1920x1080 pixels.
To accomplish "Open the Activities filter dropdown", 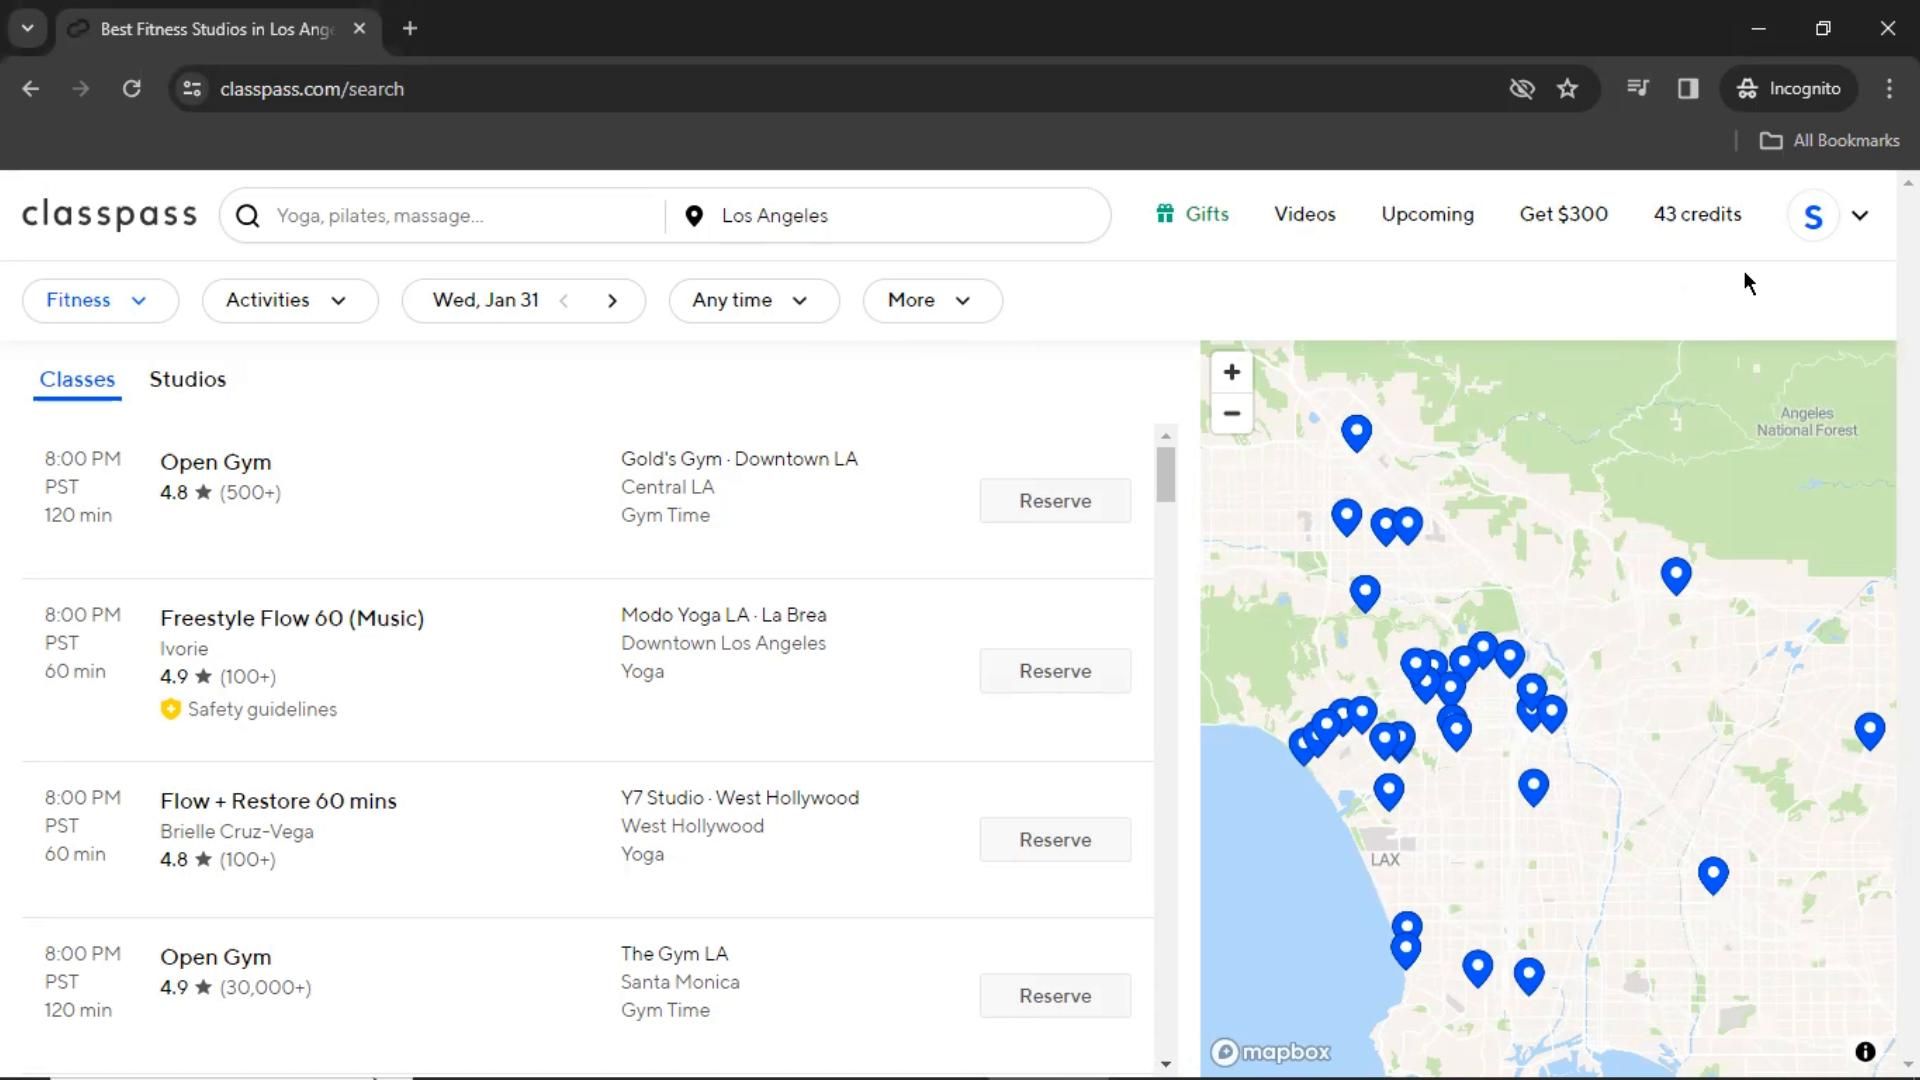I will coord(289,301).
